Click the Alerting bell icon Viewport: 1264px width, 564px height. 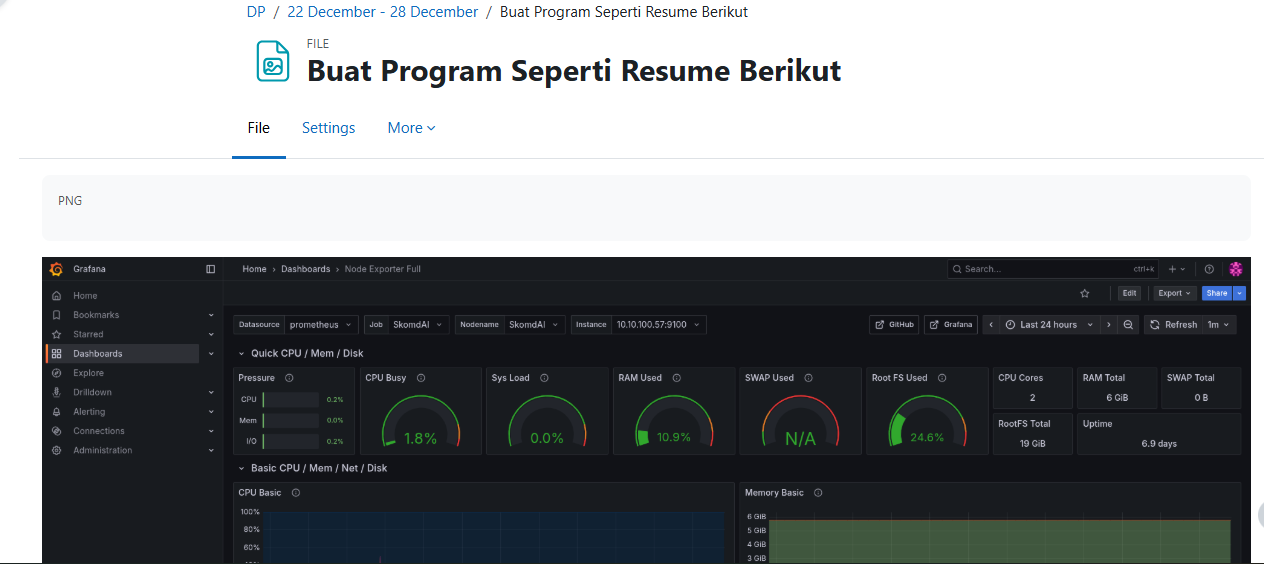click(x=56, y=411)
